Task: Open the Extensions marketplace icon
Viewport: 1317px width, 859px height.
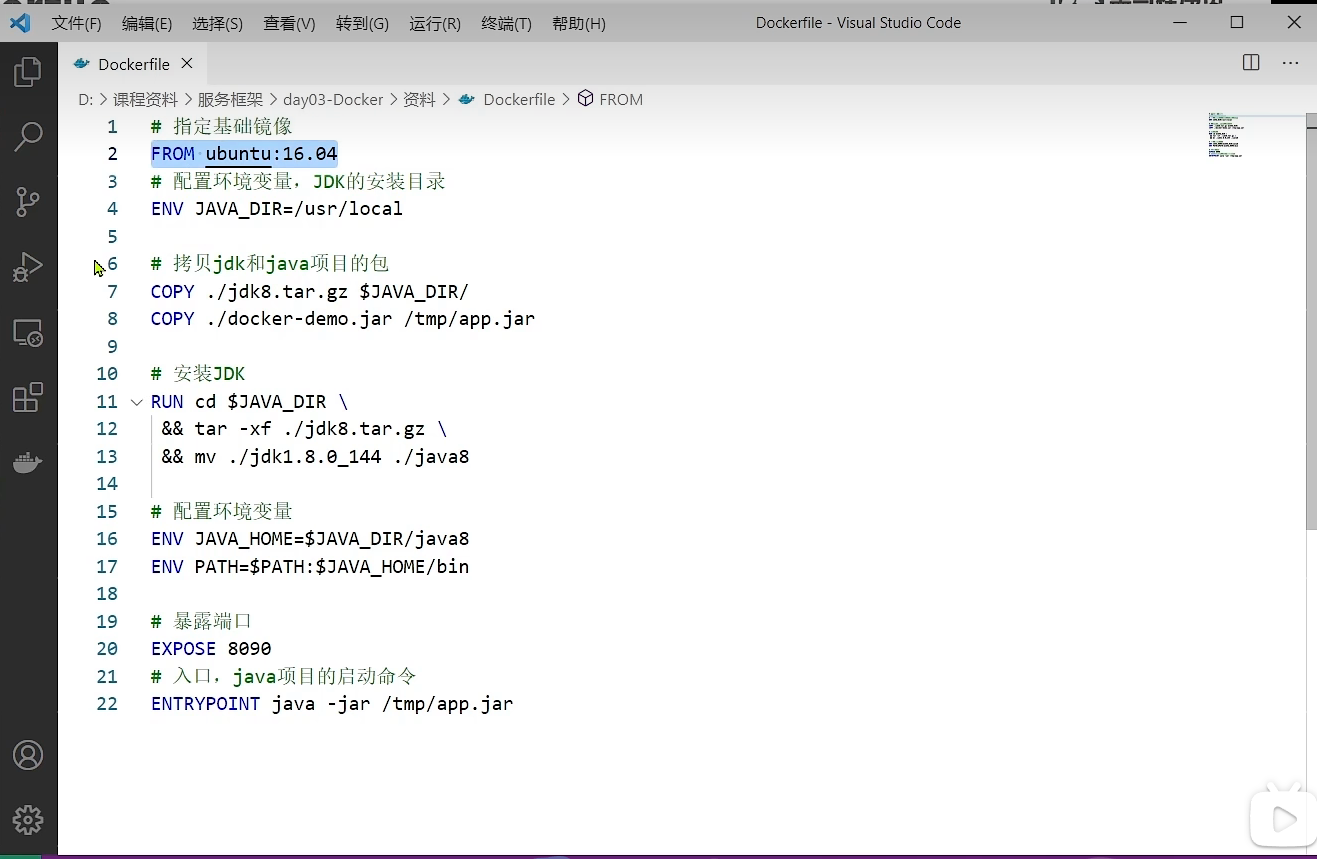Action: point(29,397)
